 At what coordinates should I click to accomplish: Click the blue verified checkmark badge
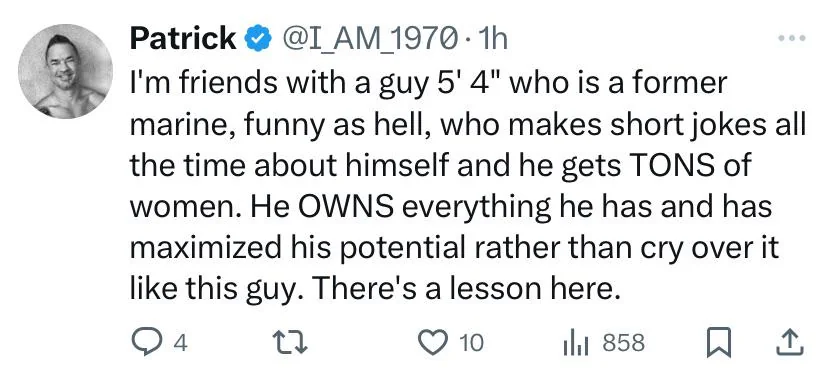258,40
